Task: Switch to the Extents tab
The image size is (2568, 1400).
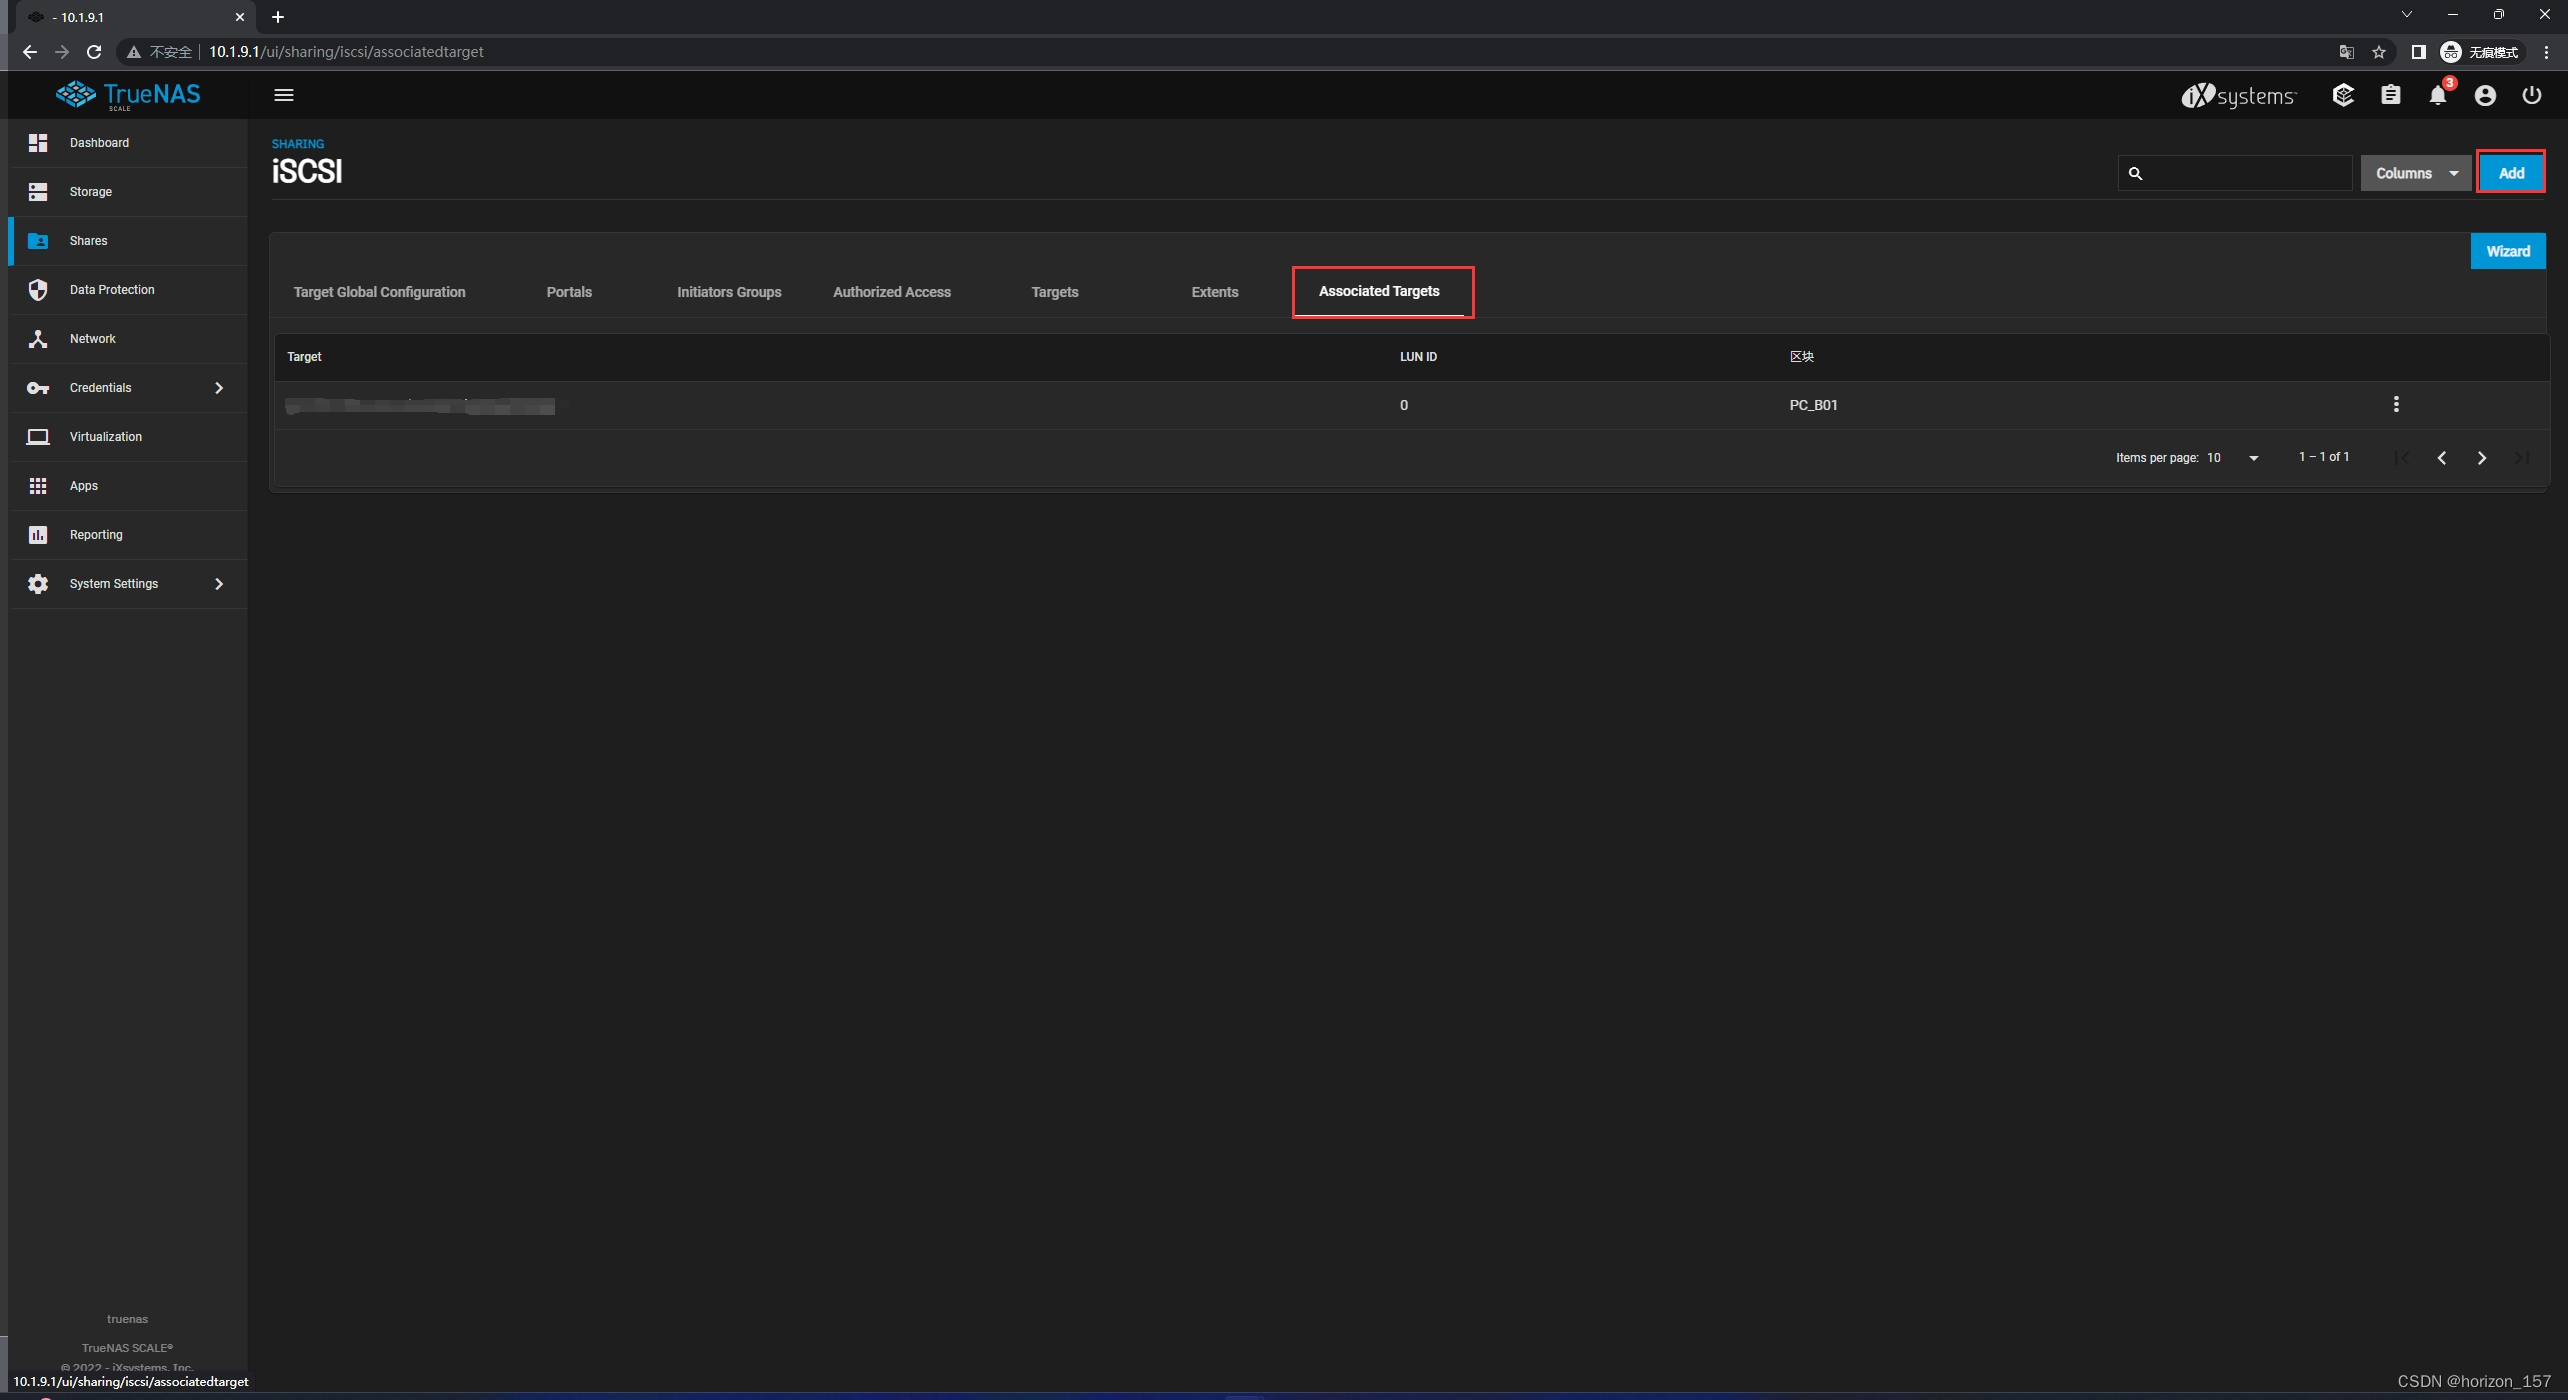Action: pos(1213,290)
